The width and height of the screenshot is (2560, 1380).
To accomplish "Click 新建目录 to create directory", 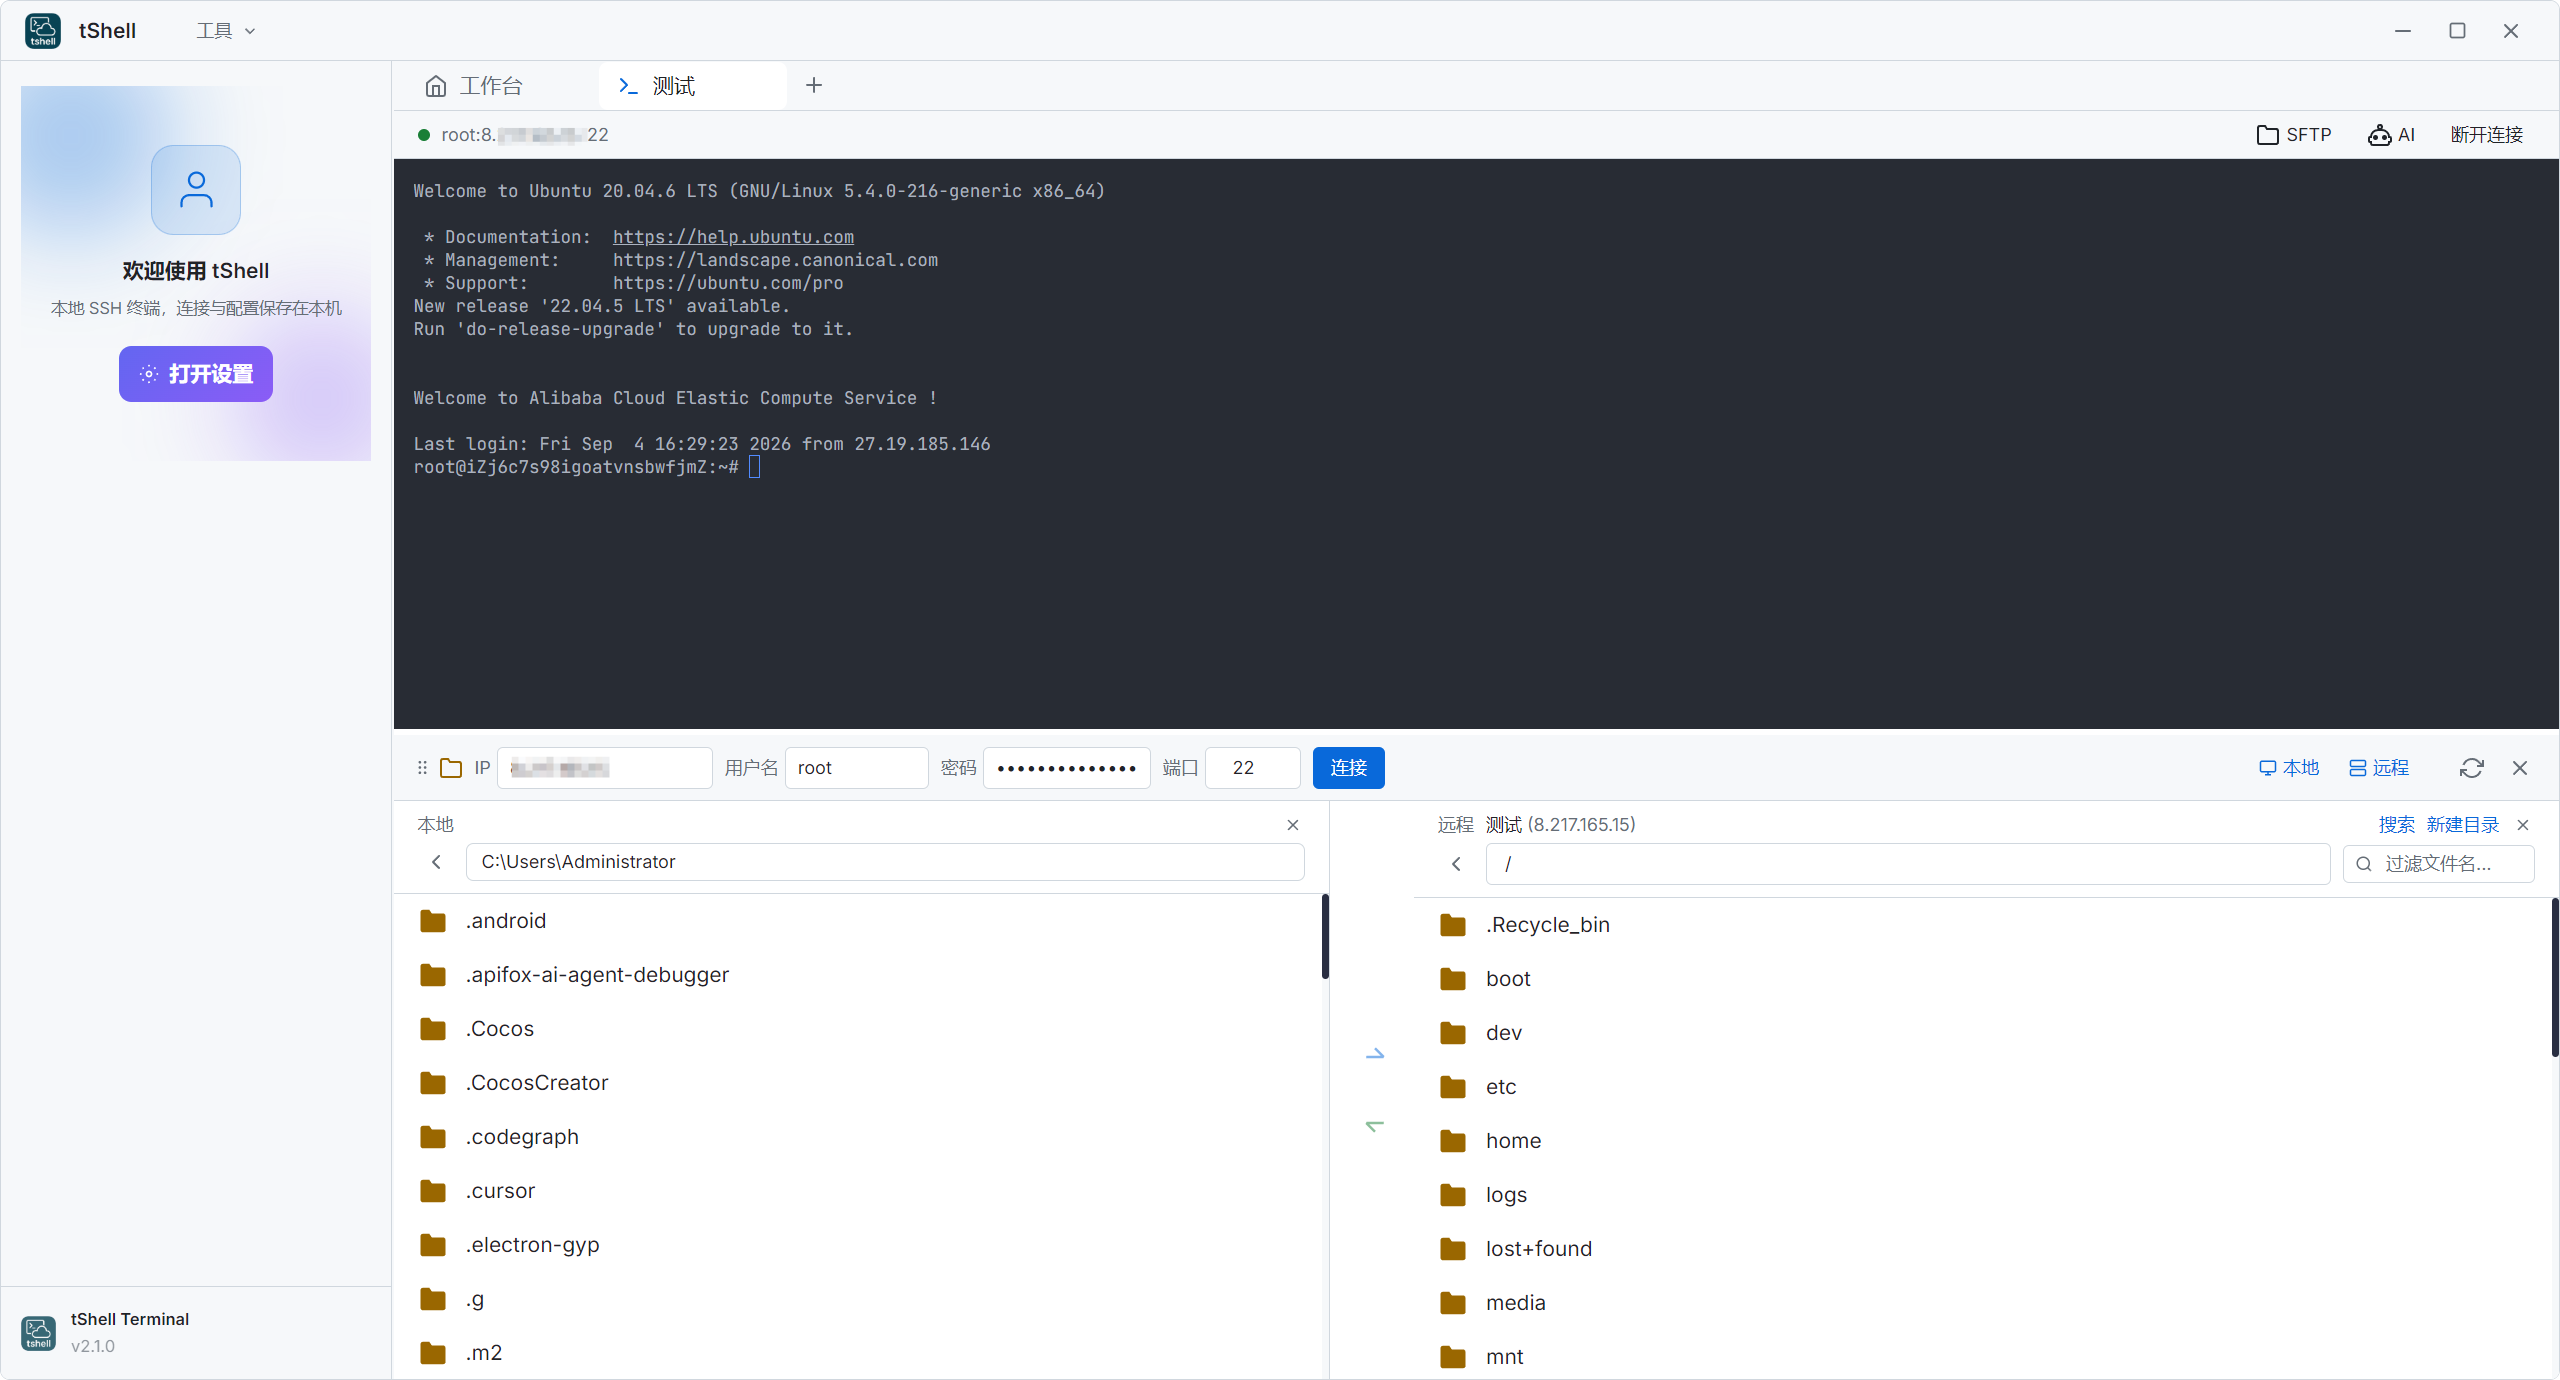I will point(2462,825).
